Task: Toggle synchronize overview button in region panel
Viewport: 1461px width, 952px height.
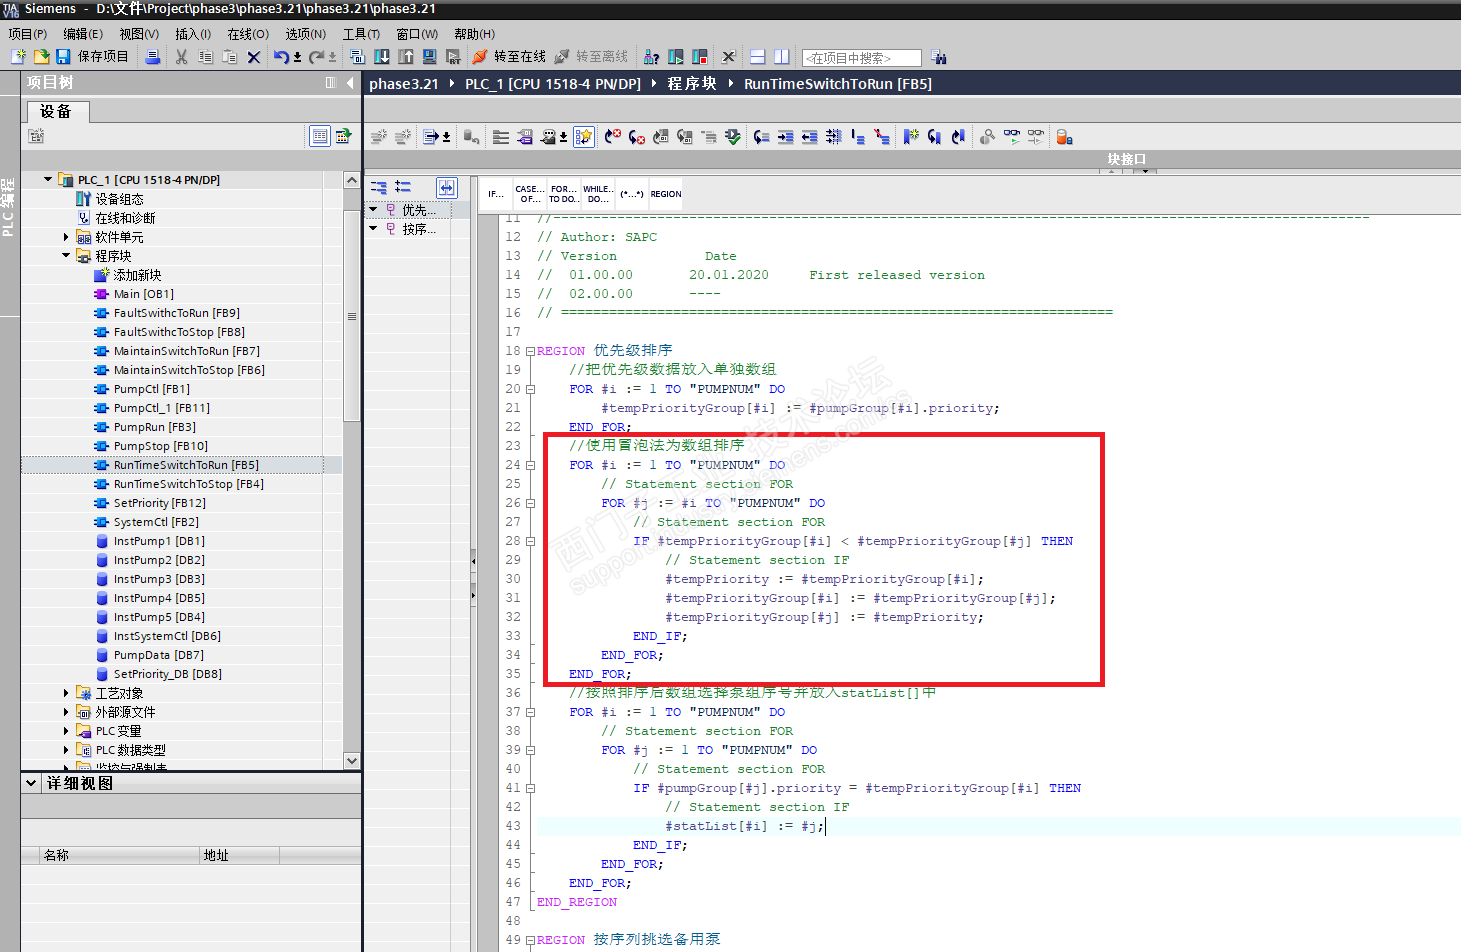Action: (x=446, y=187)
